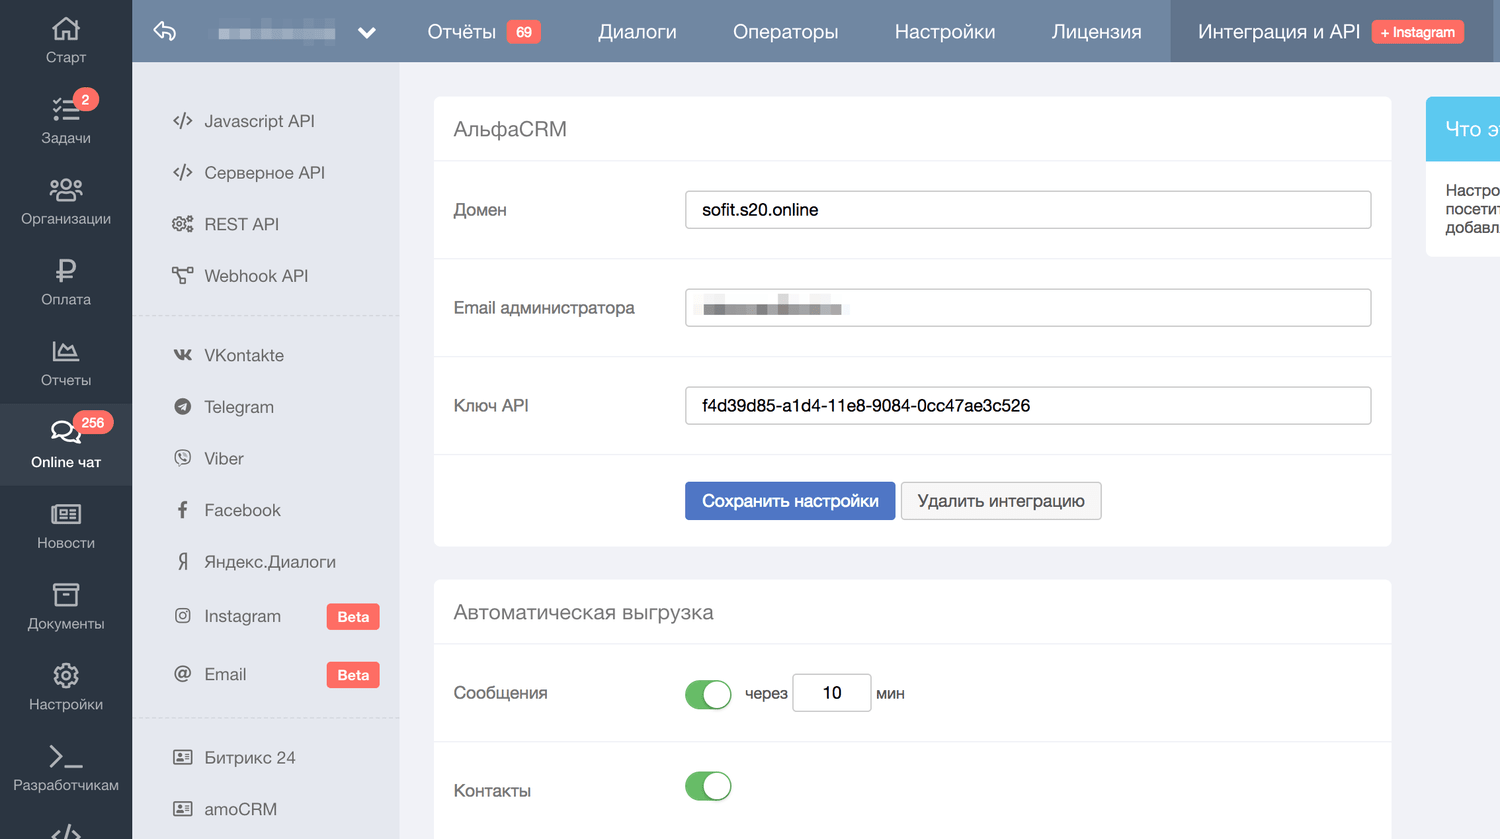Click the Beta badge next to Instagram
This screenshot has height=839, width=1500.
click(x=353, y=617)
